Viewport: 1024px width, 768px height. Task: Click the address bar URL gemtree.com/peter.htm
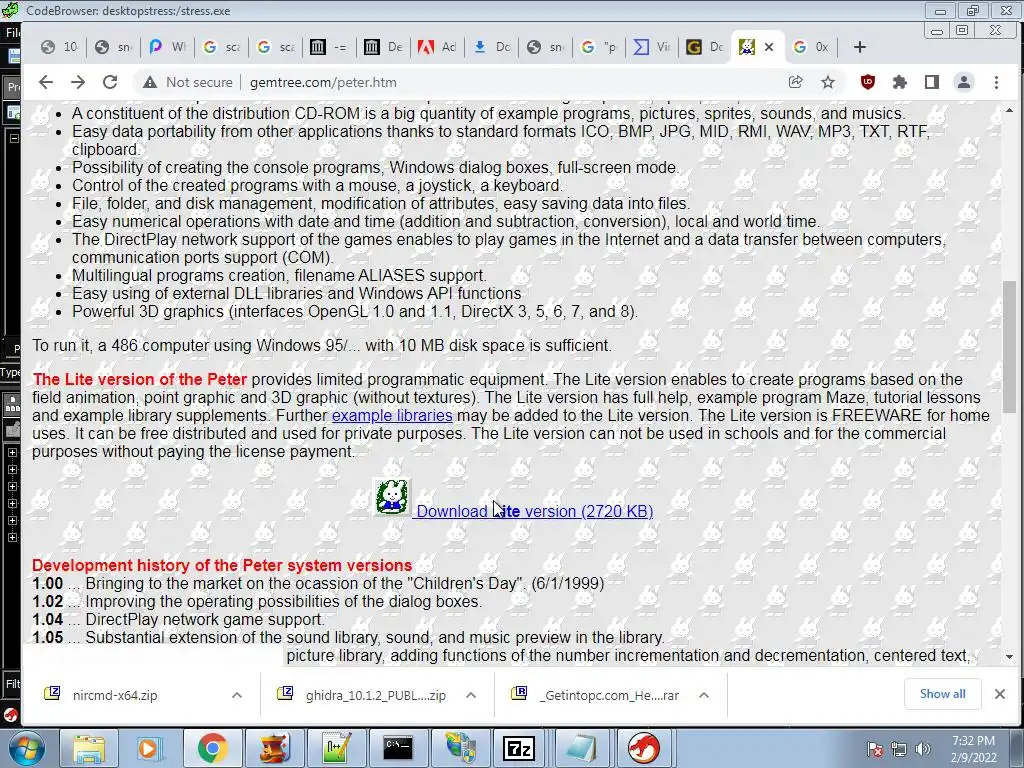323,82
